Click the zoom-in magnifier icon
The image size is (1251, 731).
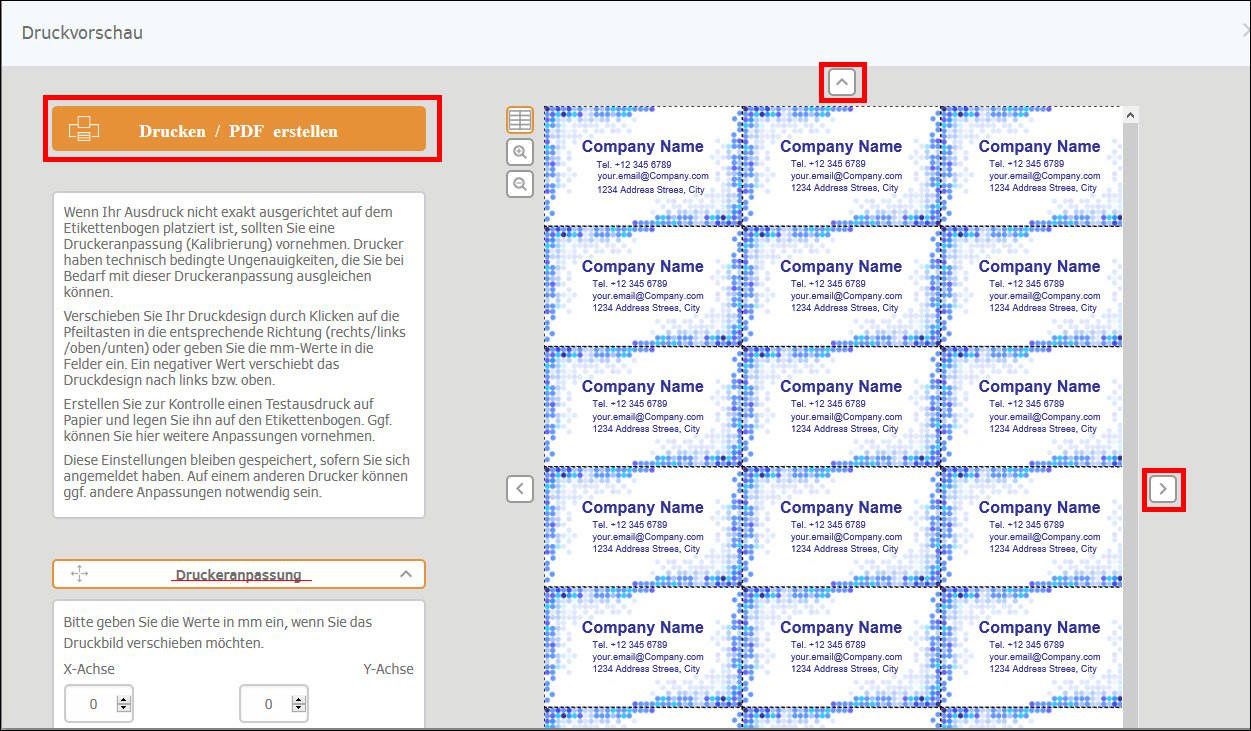point(519,152)
